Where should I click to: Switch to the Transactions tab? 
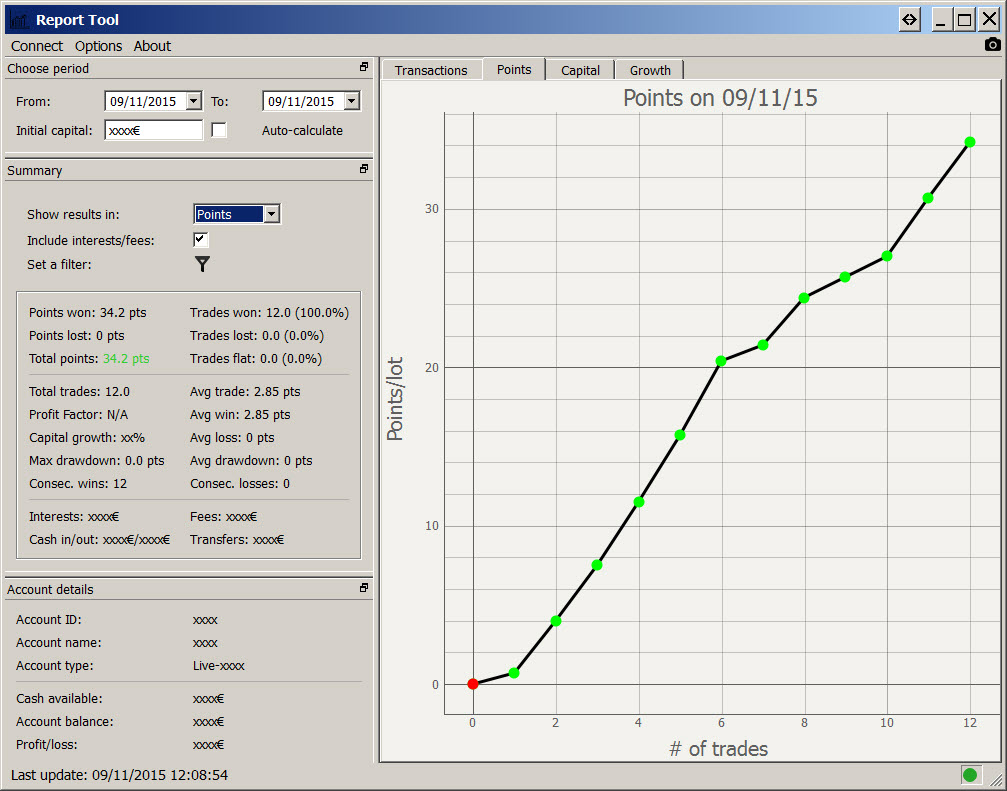pos(431,70)
